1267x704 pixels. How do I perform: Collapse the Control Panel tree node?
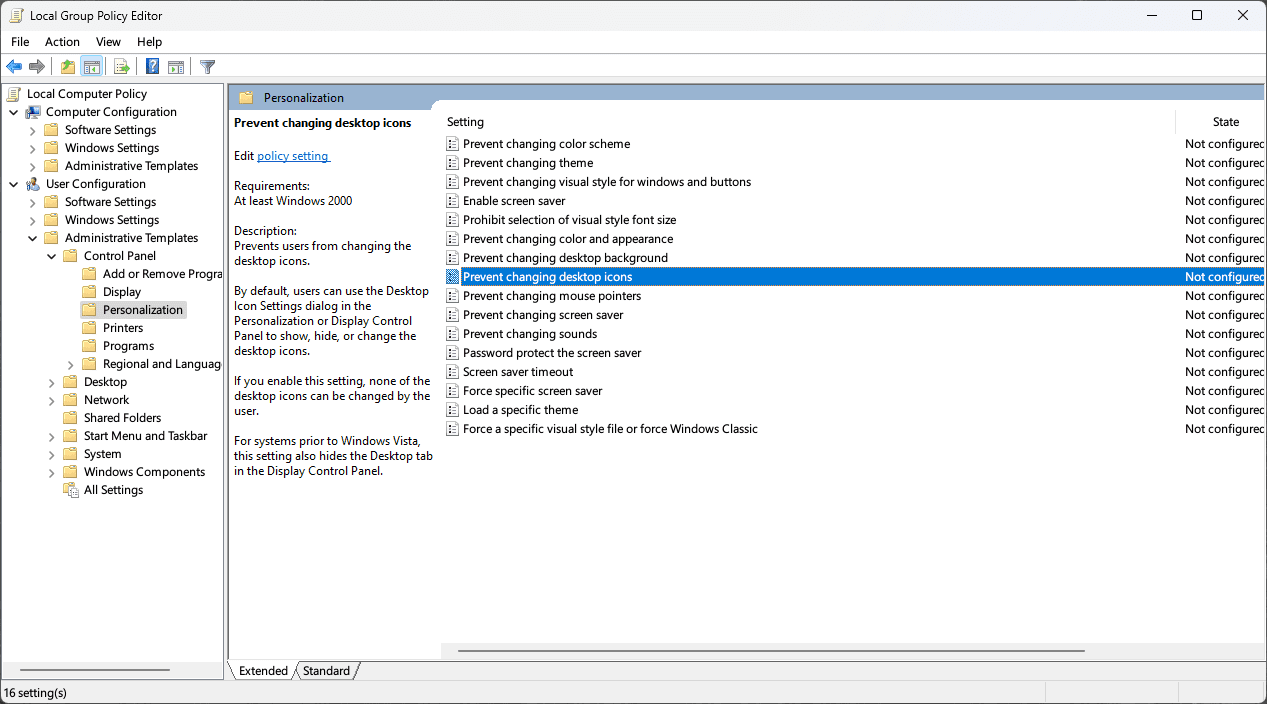(52, 256)
